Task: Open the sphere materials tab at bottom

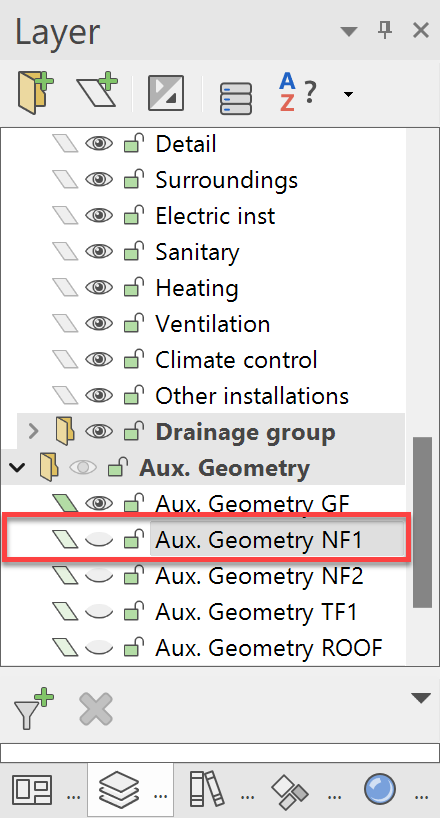Action: (381, 790)
